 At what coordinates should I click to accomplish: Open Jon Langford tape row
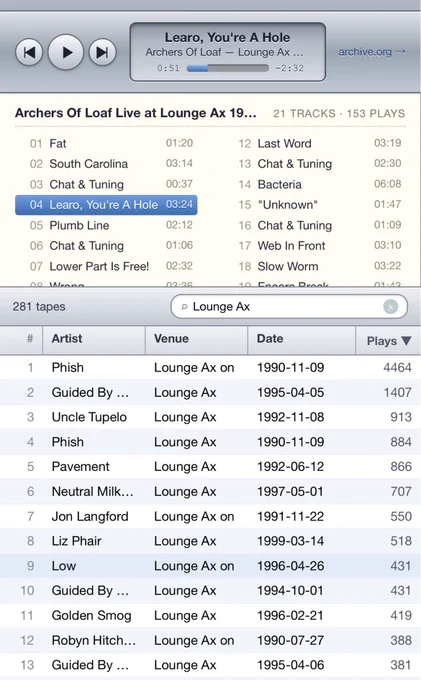click(210, 516)
